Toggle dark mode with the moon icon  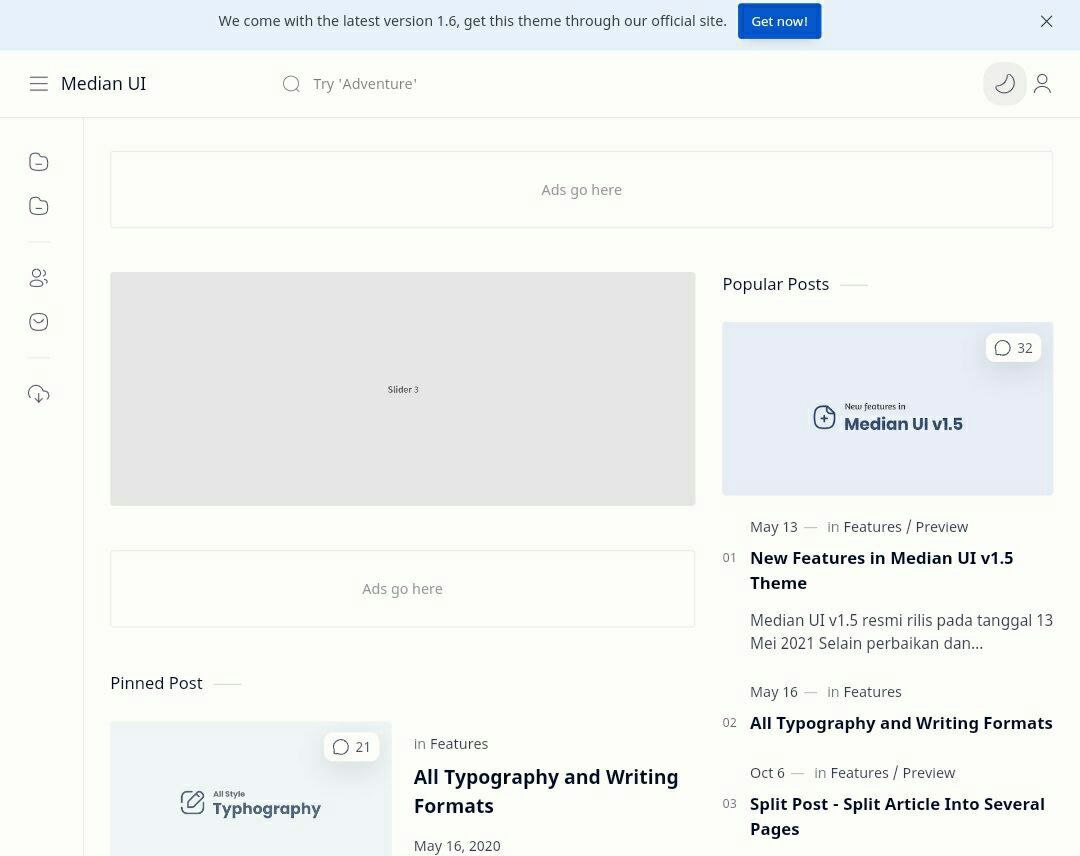1004,83
